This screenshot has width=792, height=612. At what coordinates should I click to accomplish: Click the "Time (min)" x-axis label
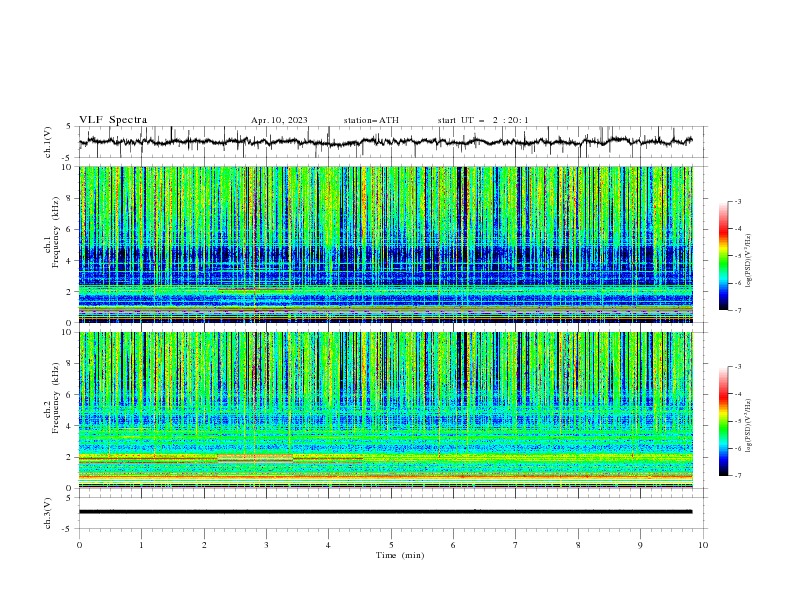(400, 555)
